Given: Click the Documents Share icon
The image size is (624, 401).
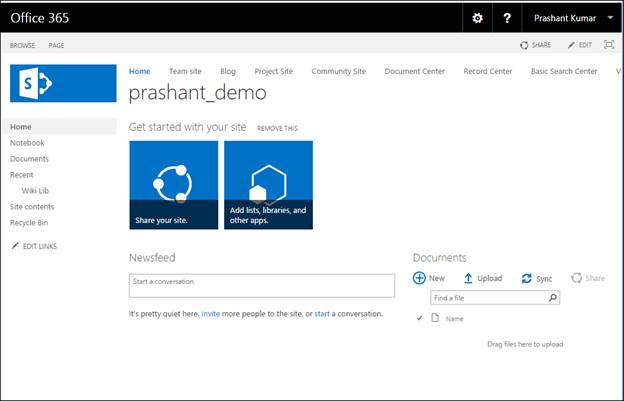Looking at the screenshot, I should point(576,278).
